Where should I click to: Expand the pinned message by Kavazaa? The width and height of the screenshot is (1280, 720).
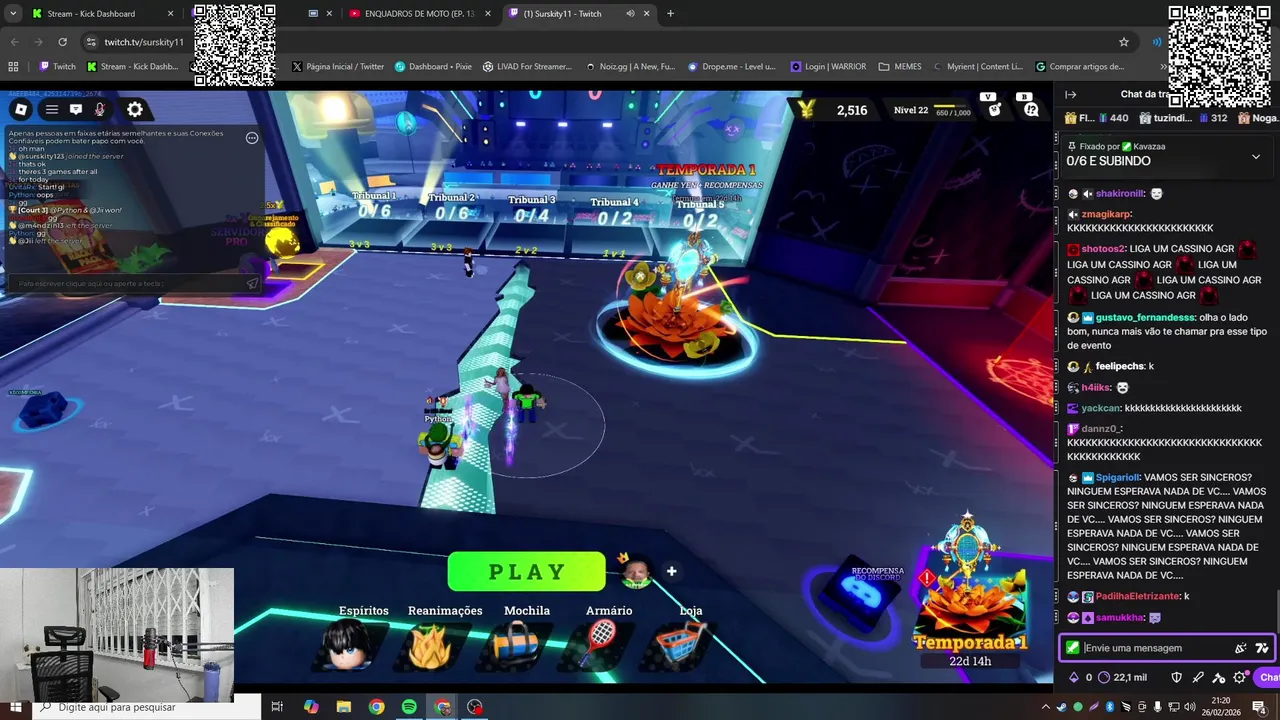click(1256, 157)
